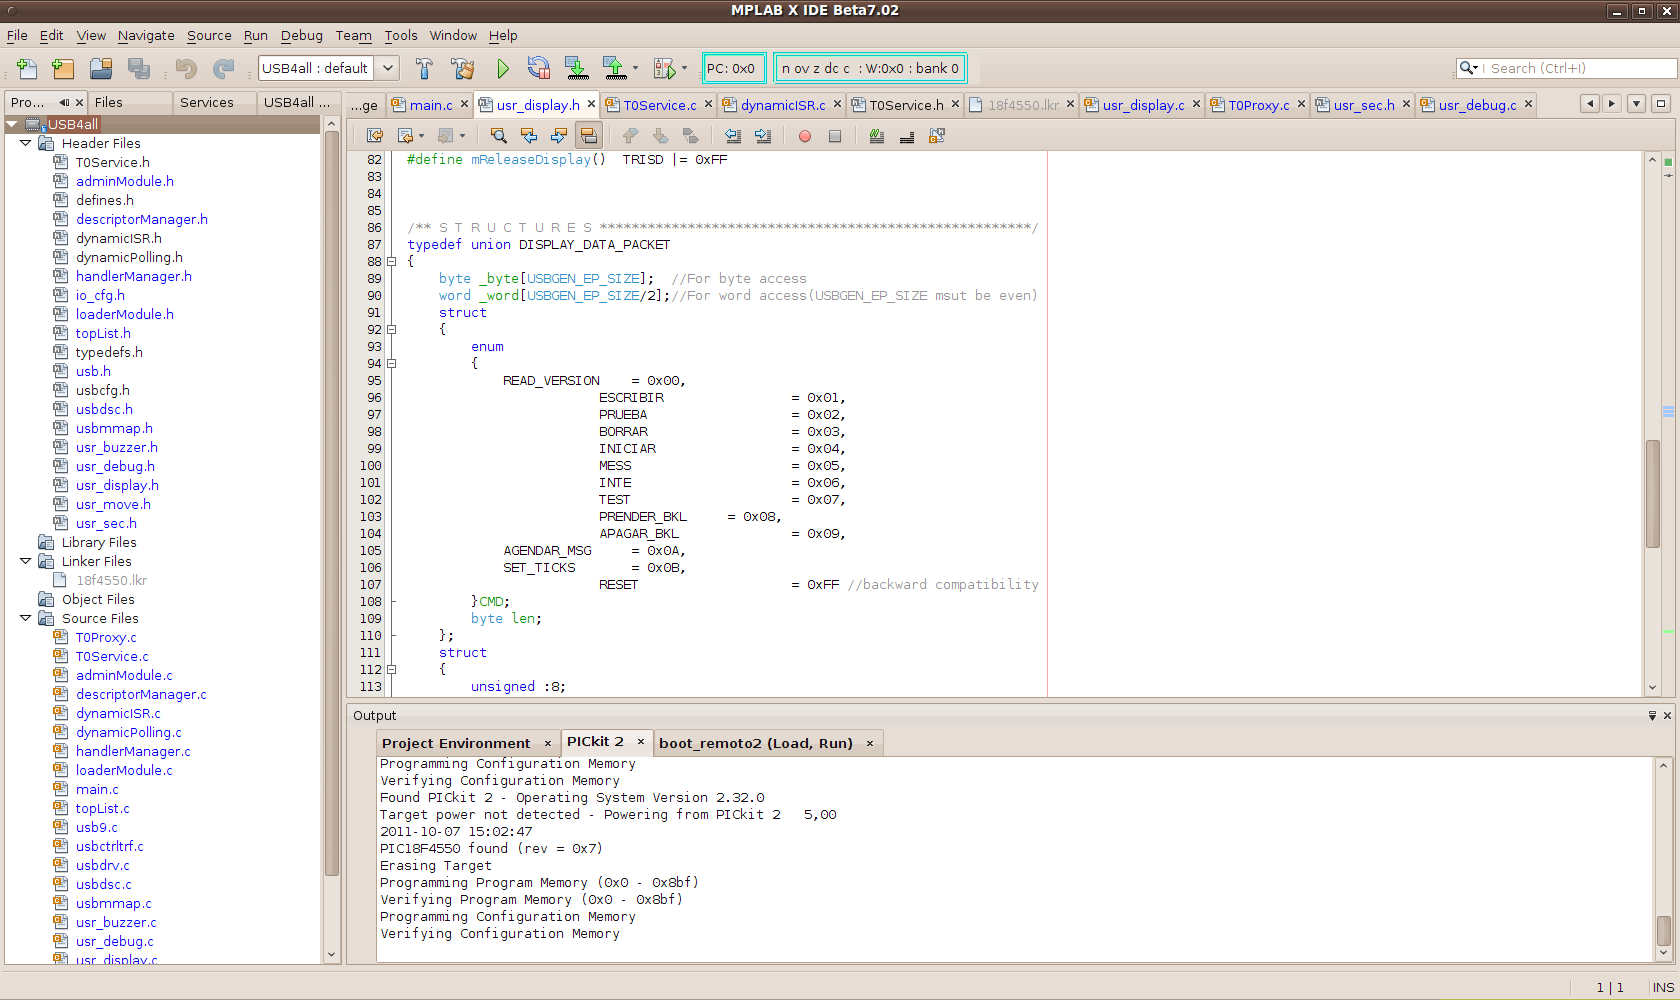Collapse the code fold at line 88
The image size is (1680, 1000).
tap(392, 262)
